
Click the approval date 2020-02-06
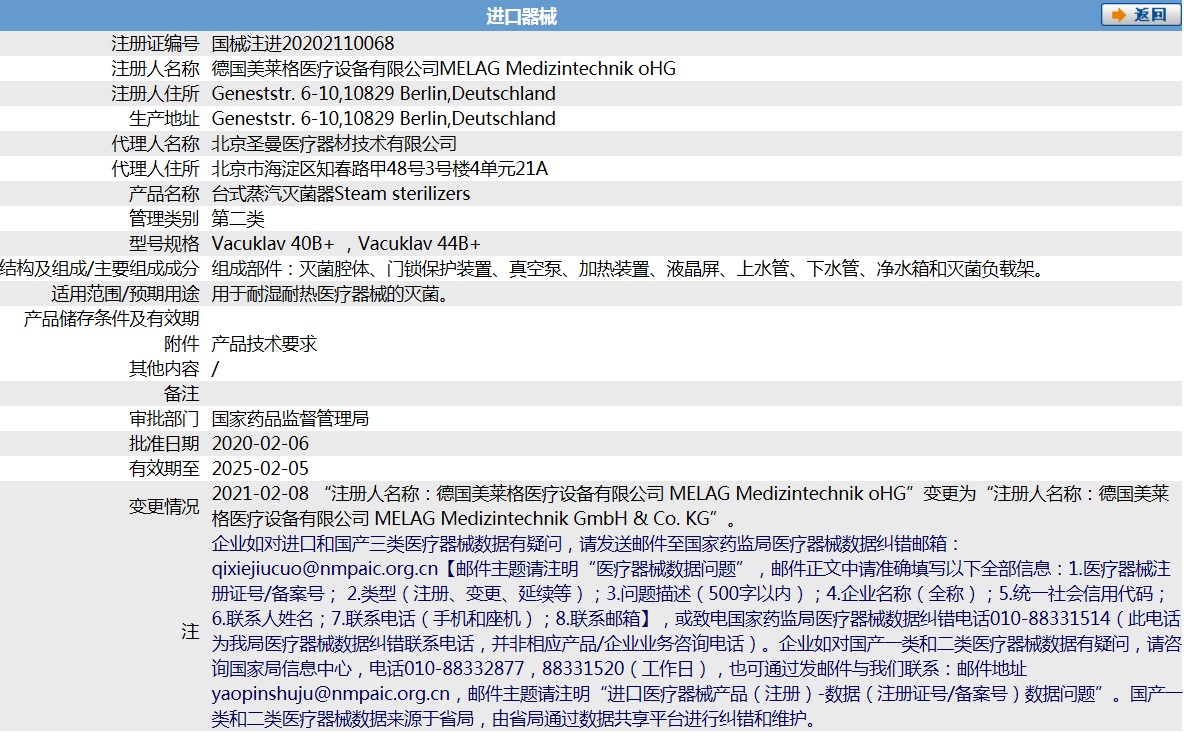(261, 443)
